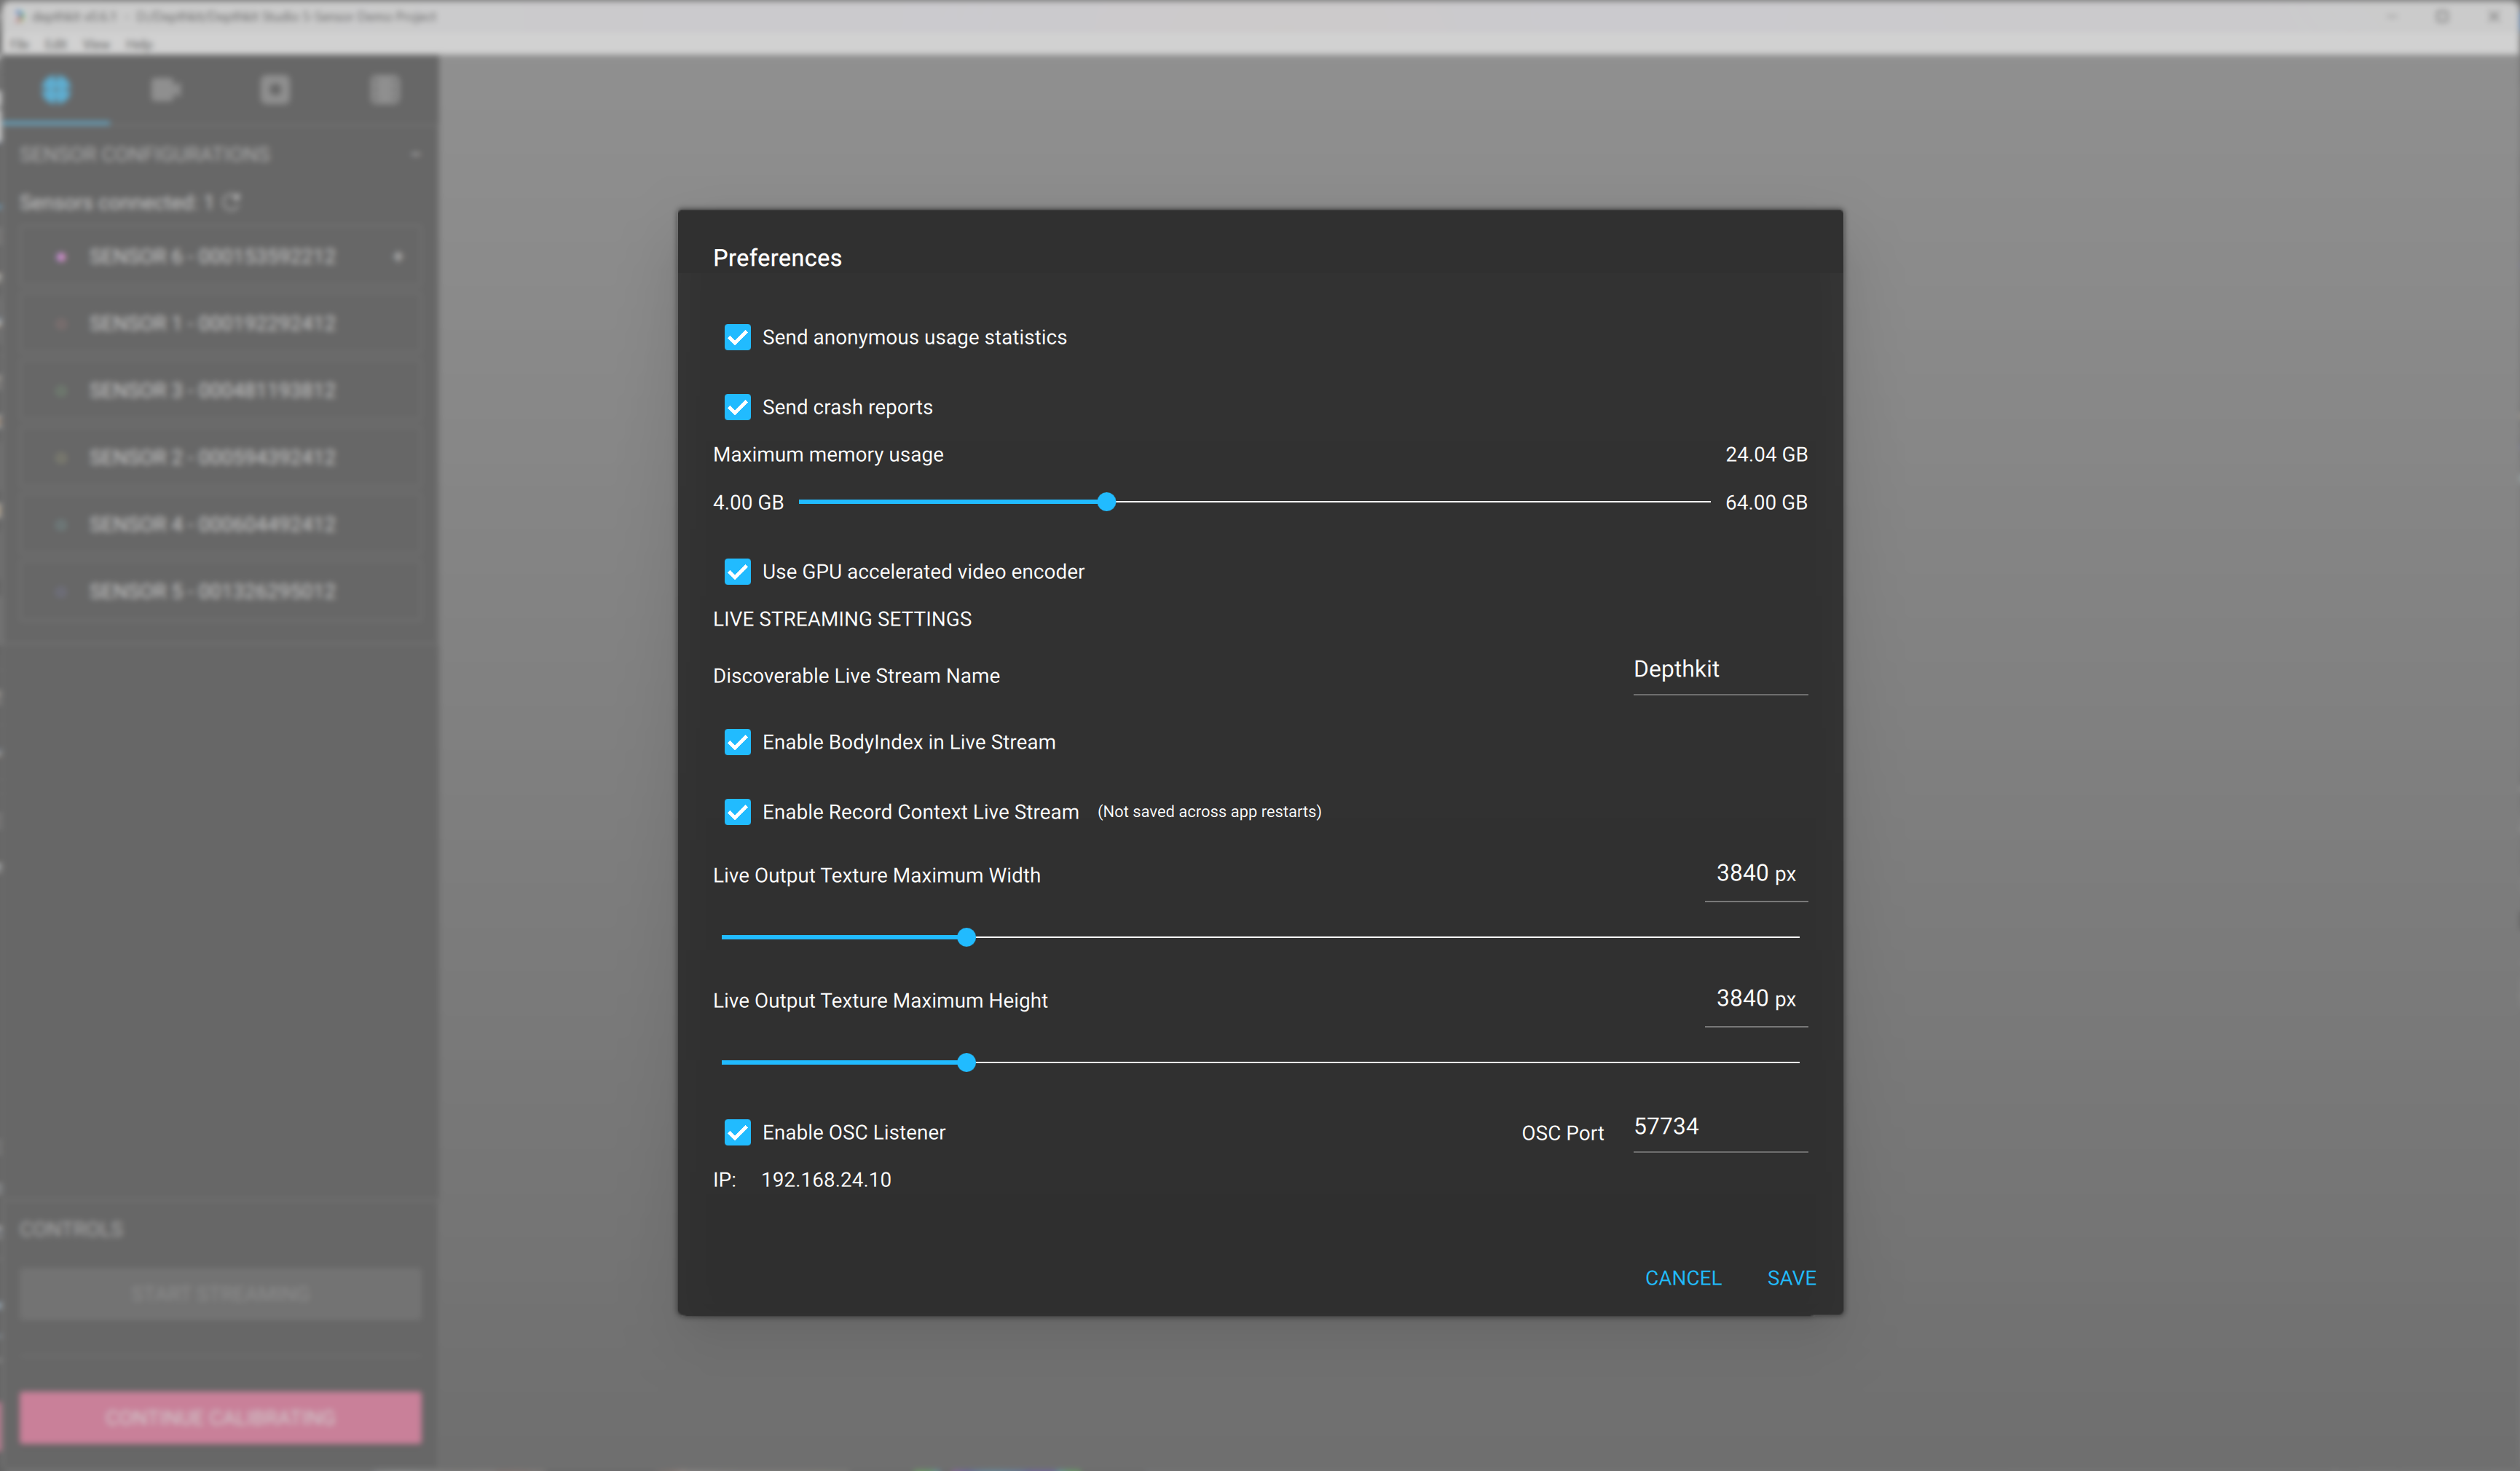Screen dimensions: 2520x1471
Task: Click the Maximum memory usage slider handle
Action: [x=1106, y=502]
